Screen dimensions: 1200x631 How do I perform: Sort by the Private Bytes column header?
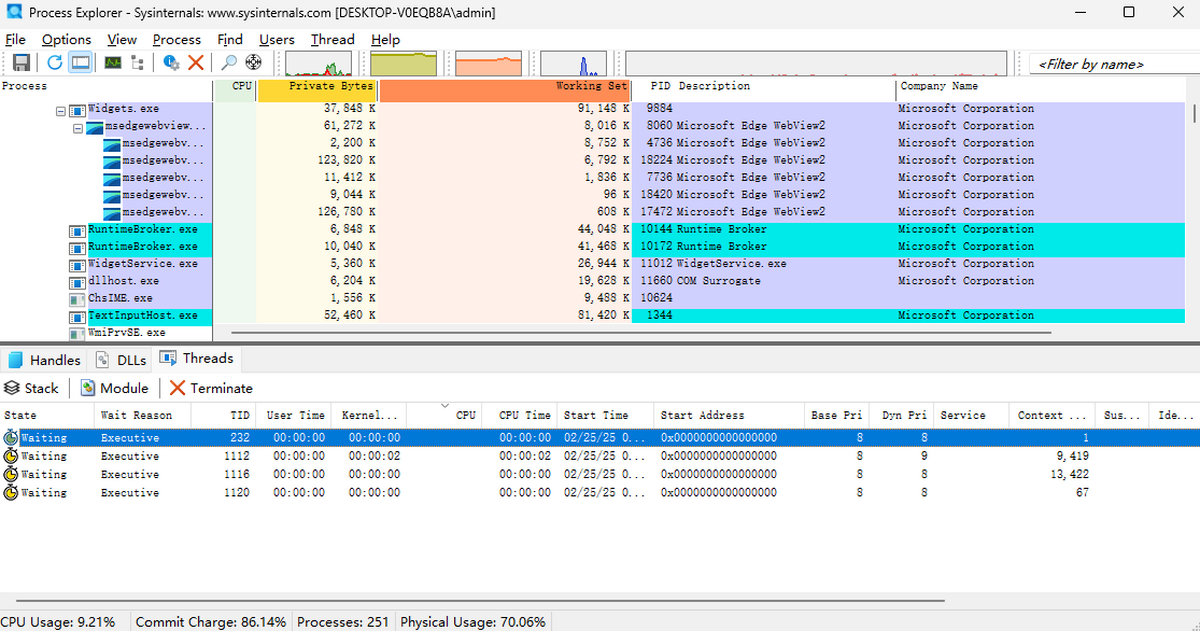tap(317, 90)
